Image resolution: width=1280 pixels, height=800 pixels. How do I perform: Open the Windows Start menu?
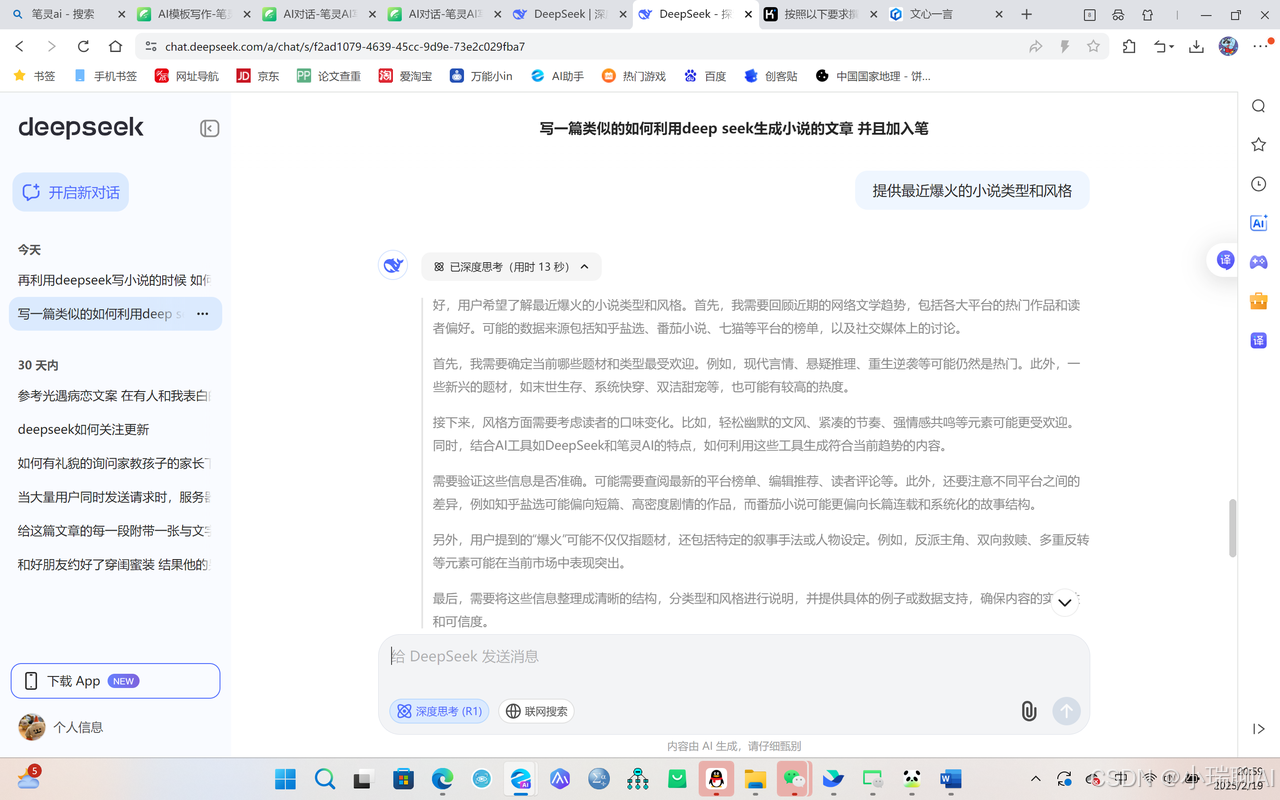pos(285,779)
